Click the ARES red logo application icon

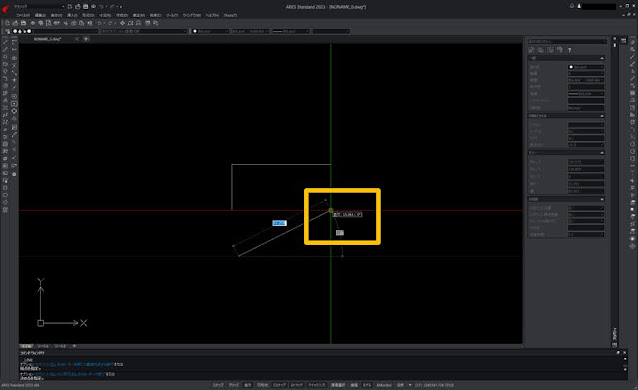5,8
